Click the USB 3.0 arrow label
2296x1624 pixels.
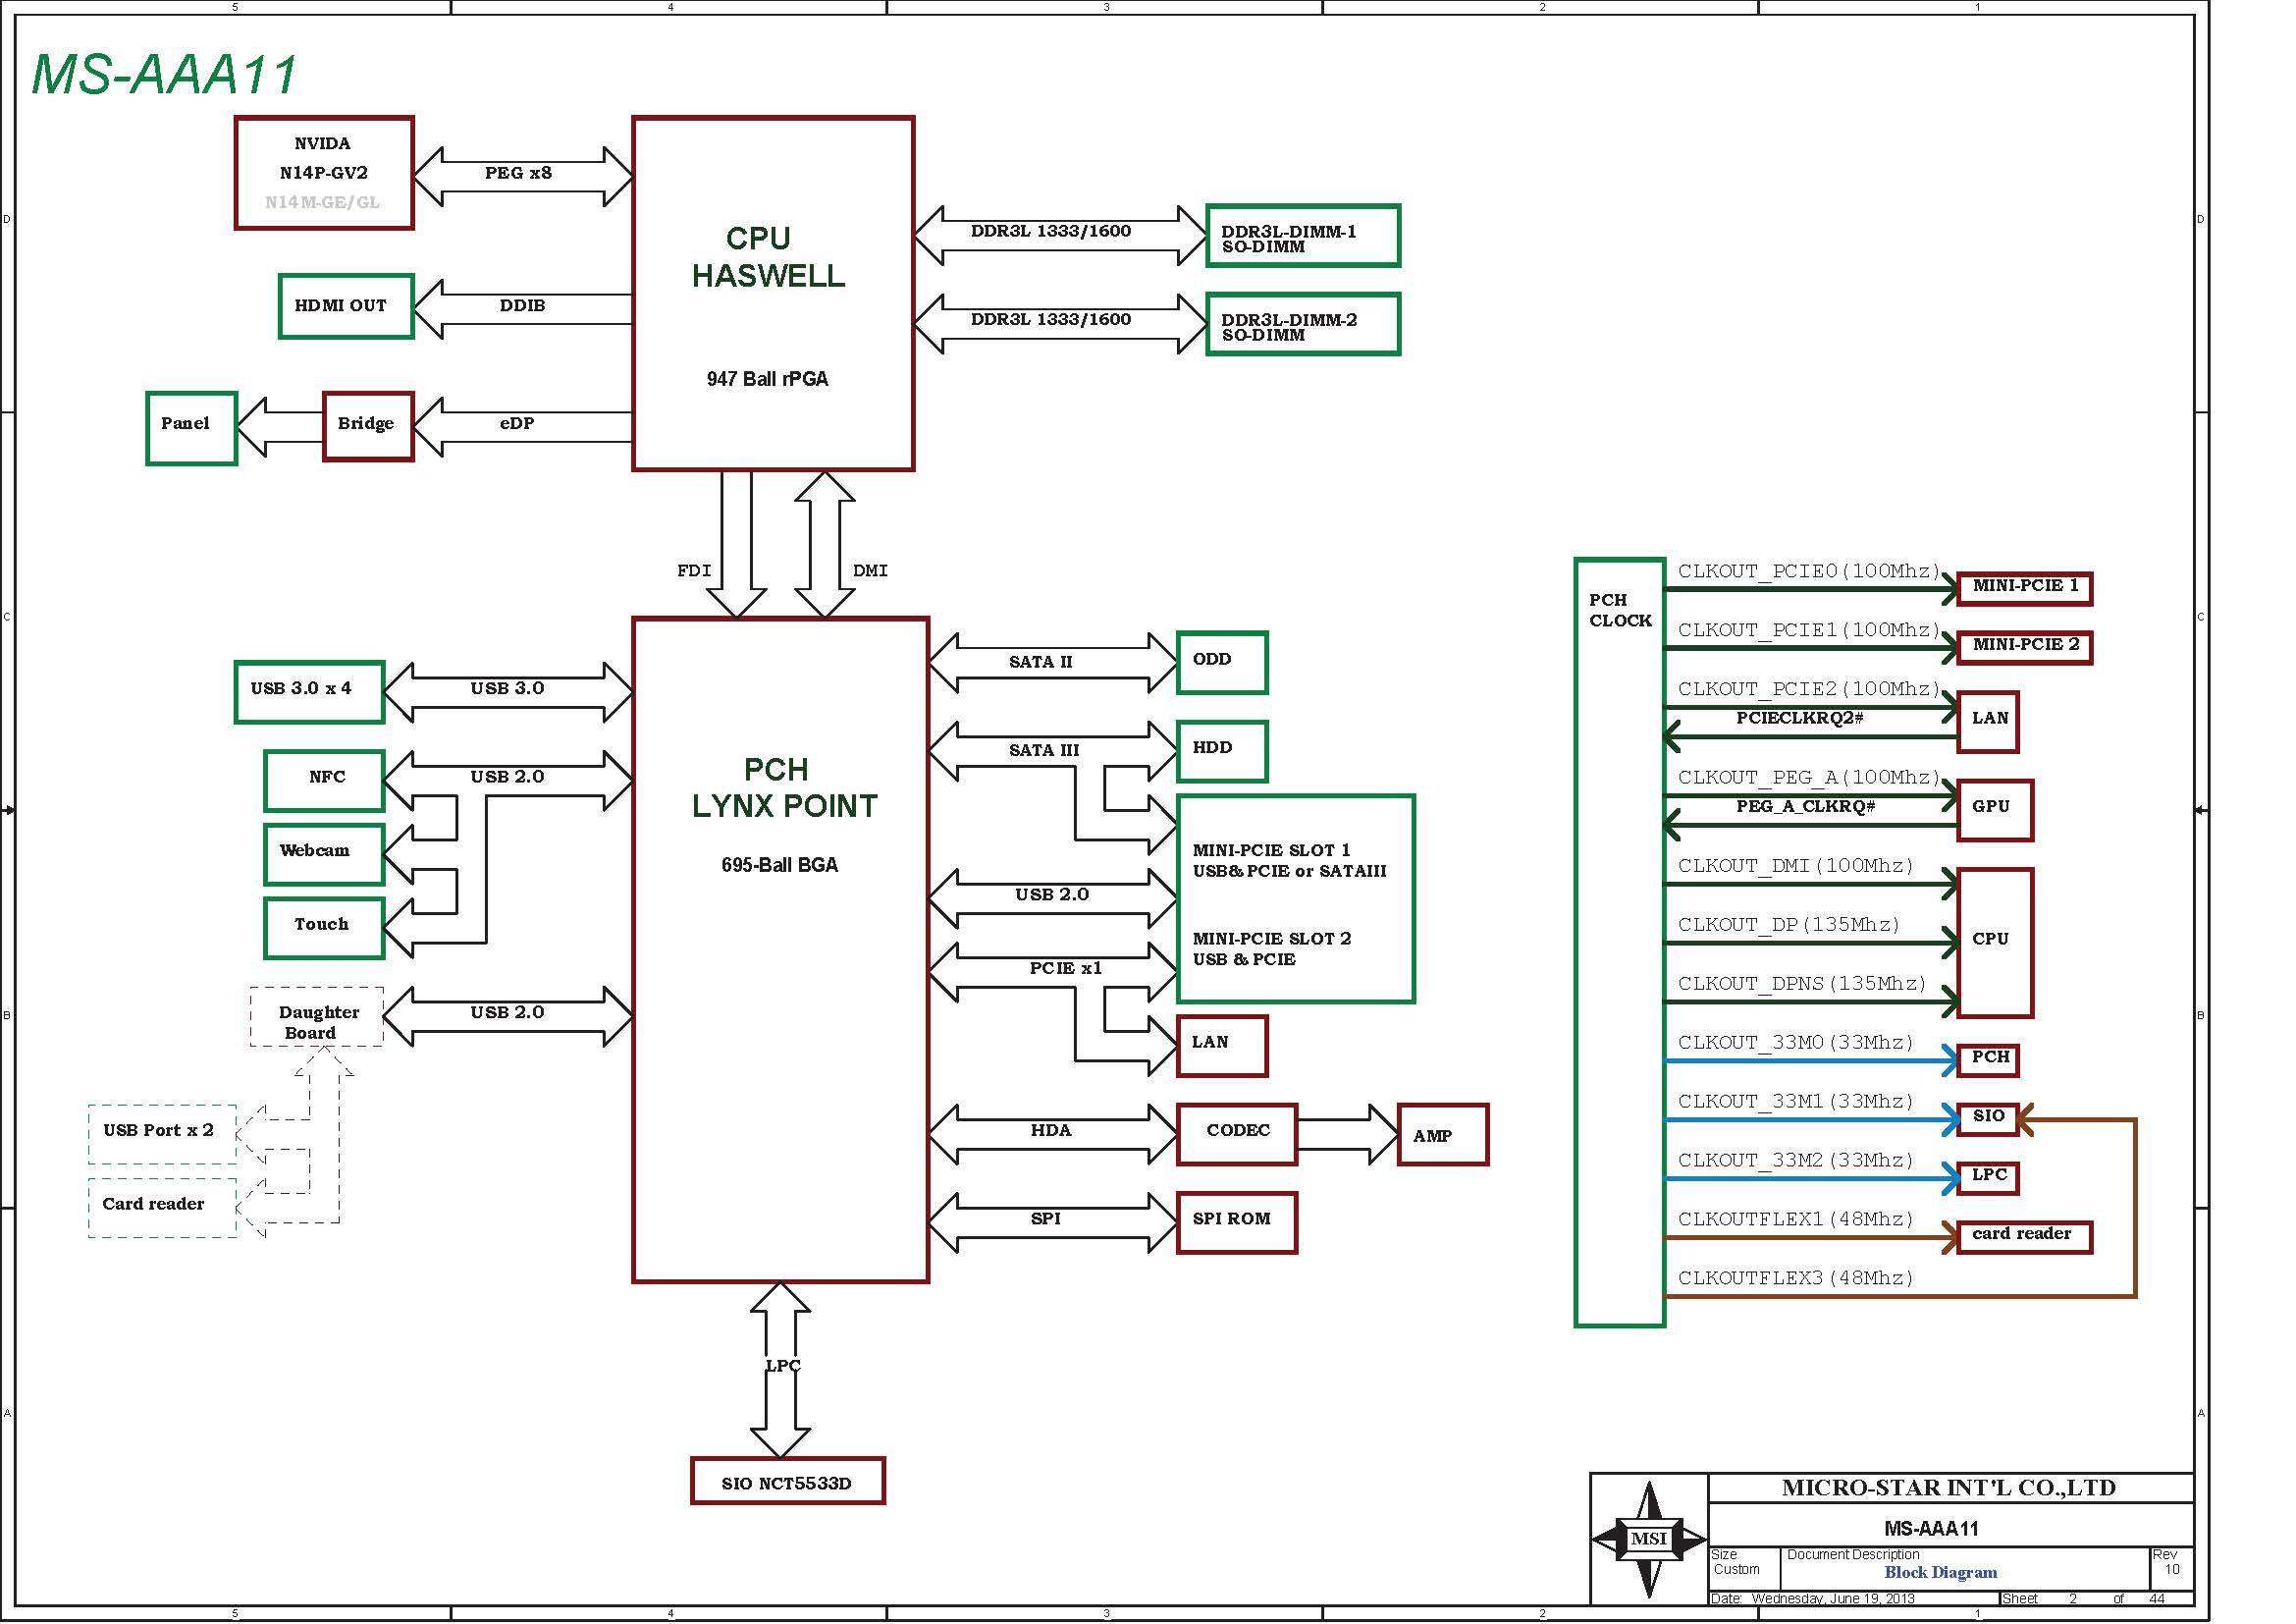(507, 688)
